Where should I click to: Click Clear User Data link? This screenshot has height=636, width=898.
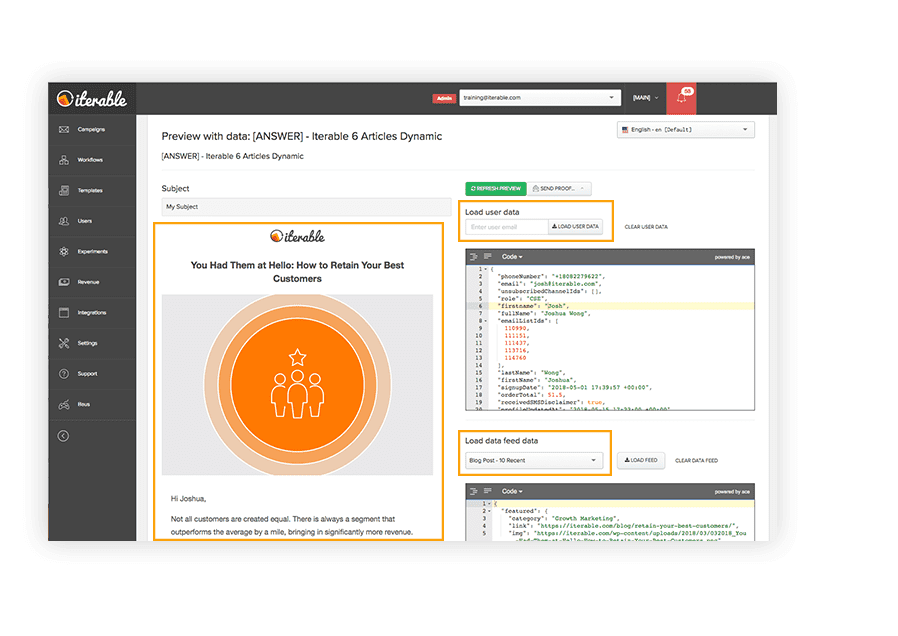click(646, 227)
